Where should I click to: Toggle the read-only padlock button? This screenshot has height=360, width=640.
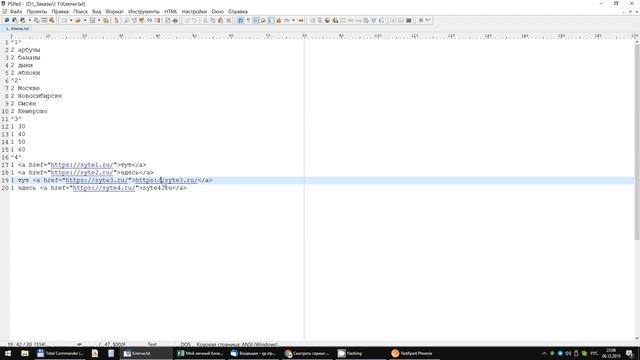(279, 20)
